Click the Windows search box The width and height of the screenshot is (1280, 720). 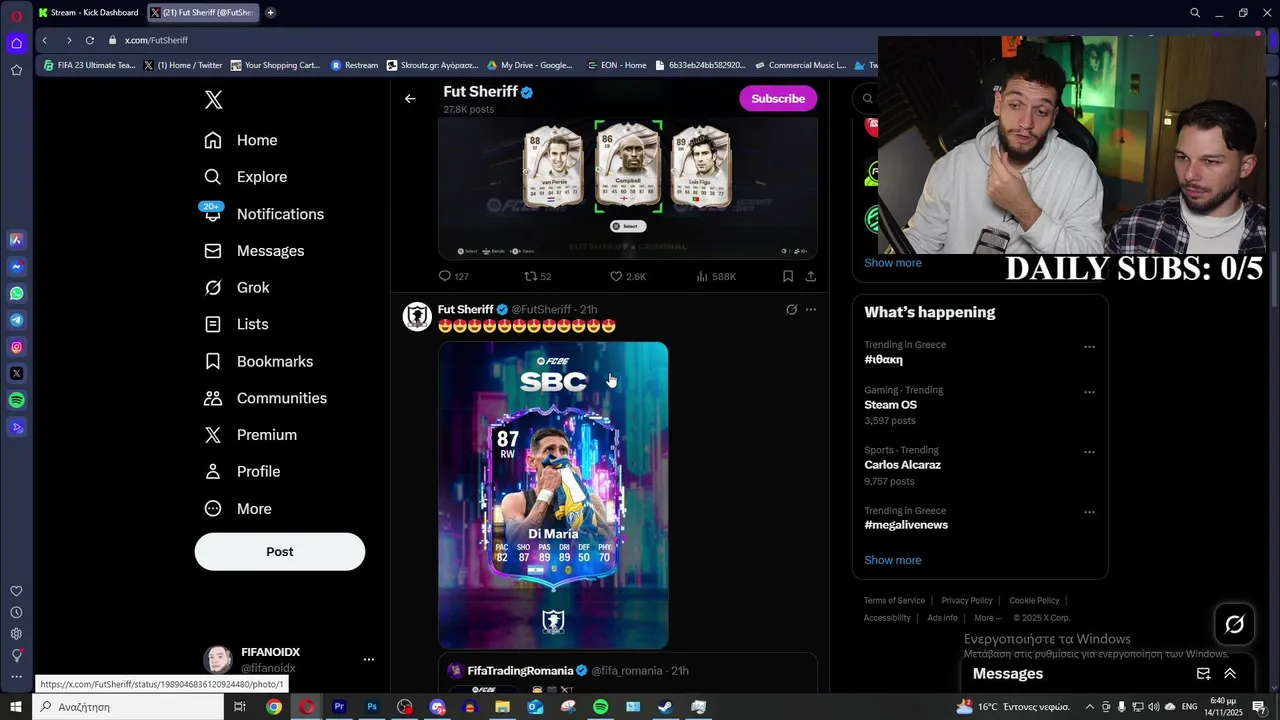128,707
